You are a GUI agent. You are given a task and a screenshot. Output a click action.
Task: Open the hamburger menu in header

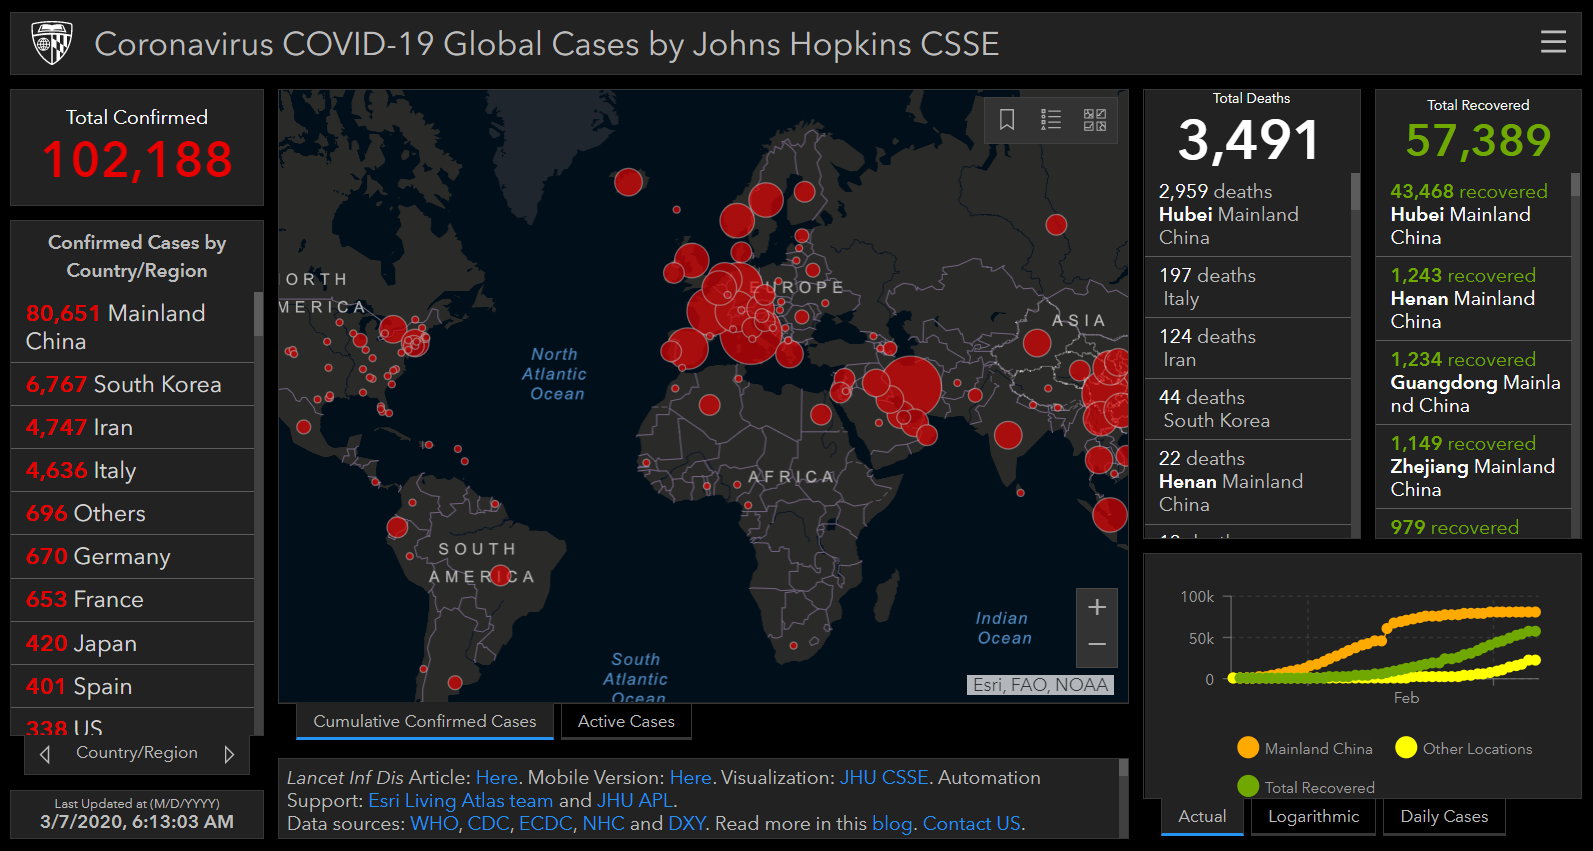[x=1553, y=41]
